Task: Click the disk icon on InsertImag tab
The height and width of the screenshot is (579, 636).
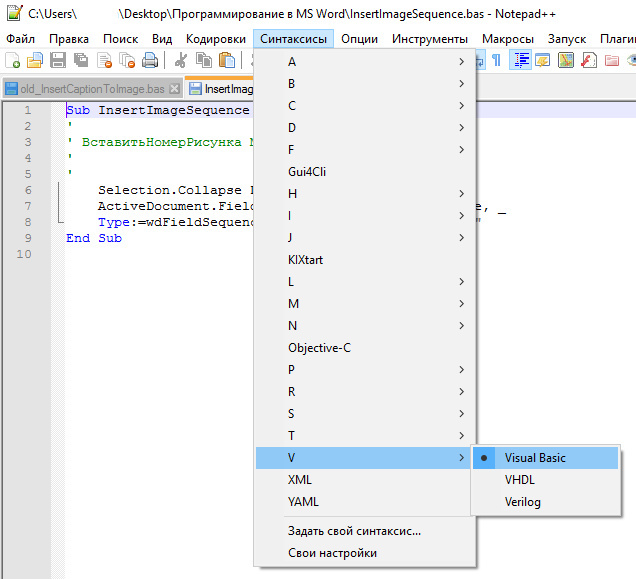Action: 196,88
